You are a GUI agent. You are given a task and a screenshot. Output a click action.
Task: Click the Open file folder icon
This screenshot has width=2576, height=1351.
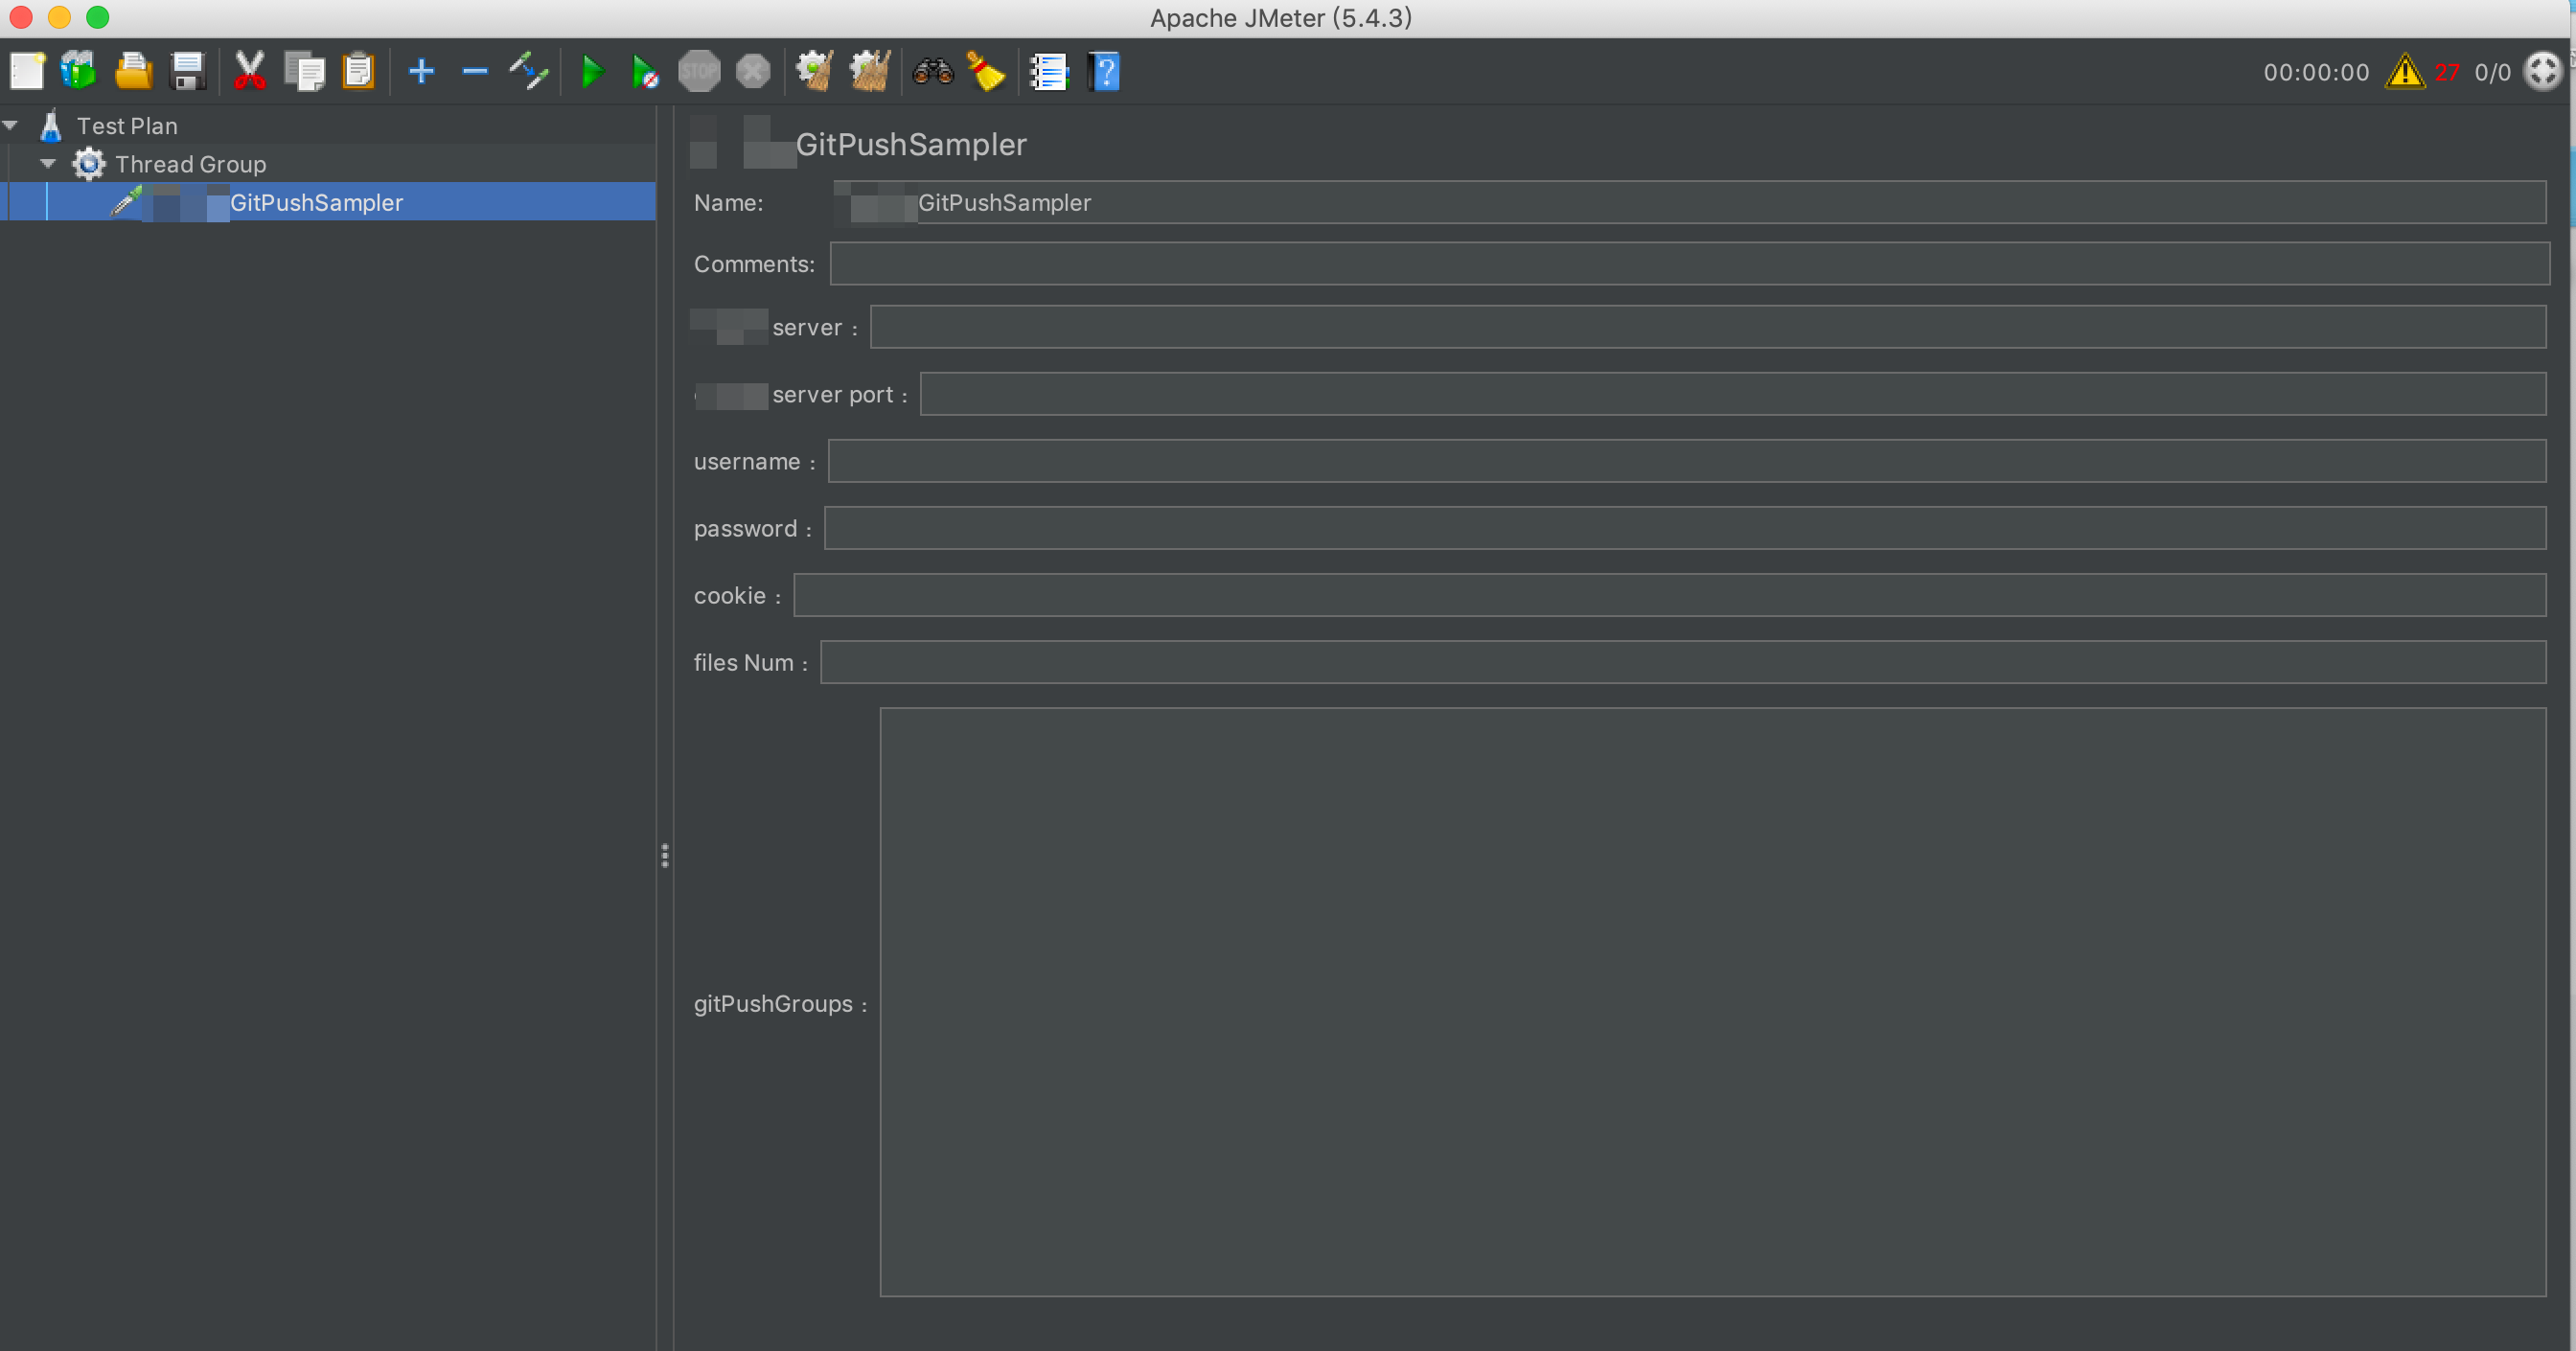point(133,72)
